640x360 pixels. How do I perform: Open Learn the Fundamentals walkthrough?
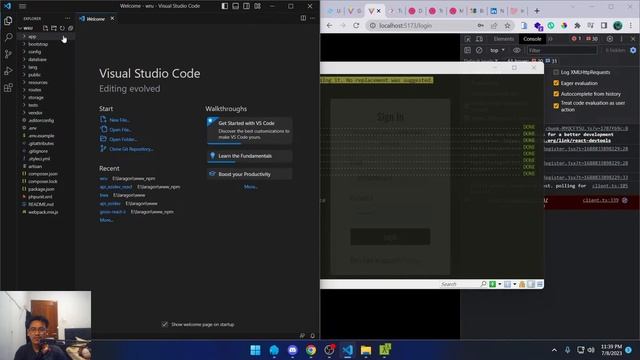(x=250, y=156)
